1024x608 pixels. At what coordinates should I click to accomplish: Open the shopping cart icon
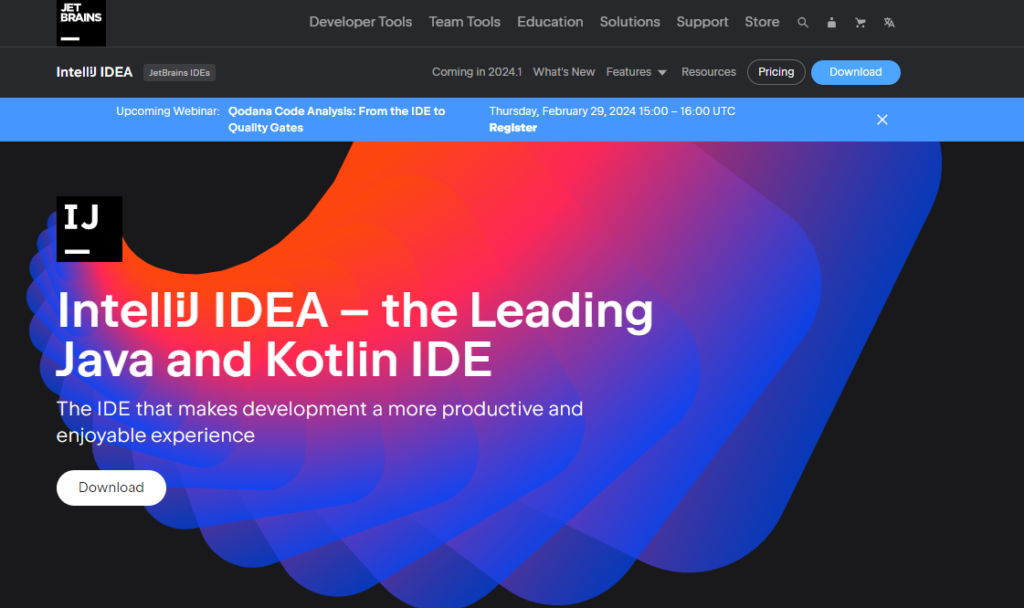pyautogui.click(x=860, y=22)
